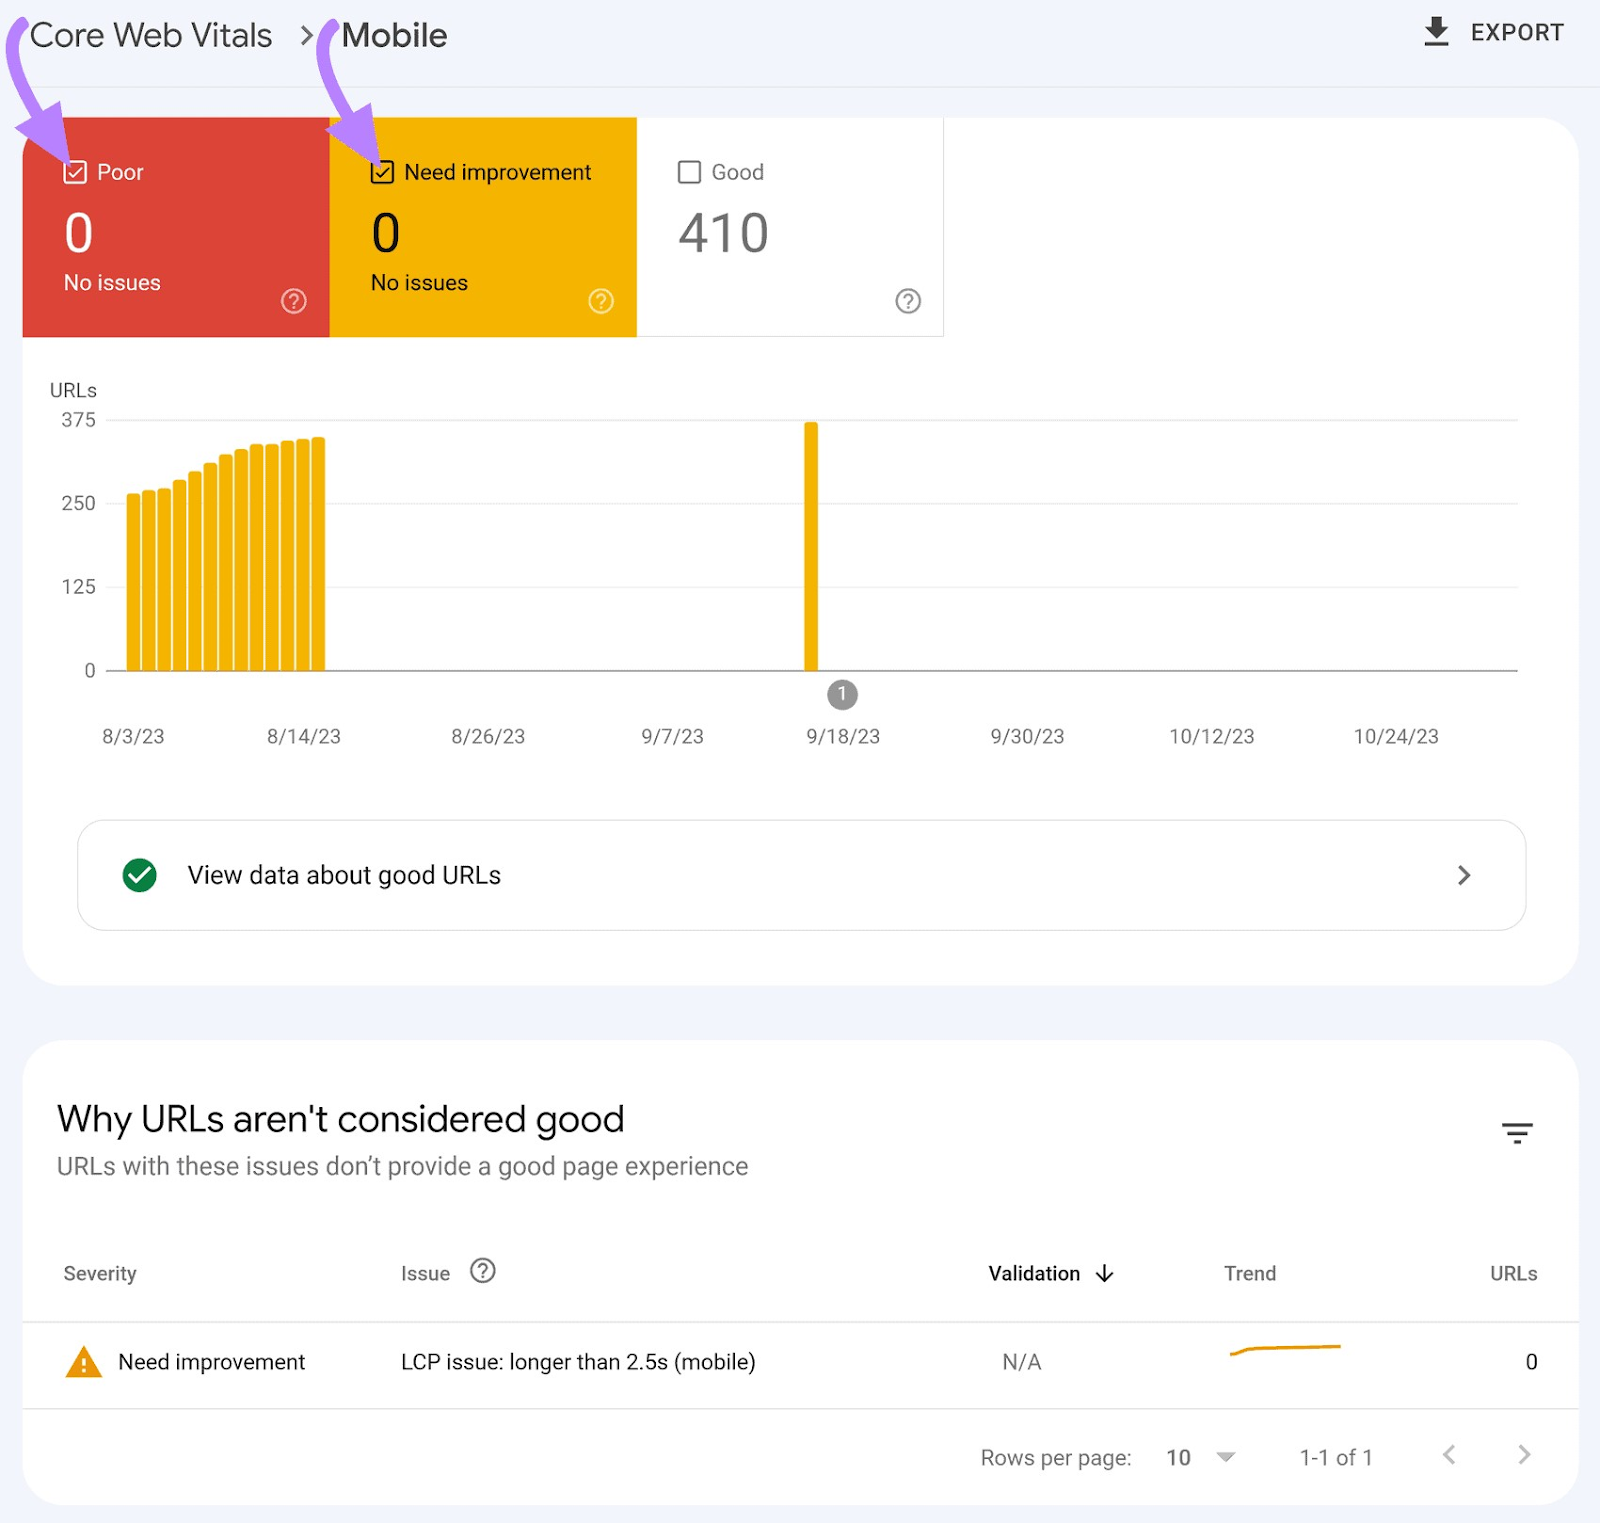Click the annotation marker labeled 1
Screen dimensions: 1600x1523
(842, 694)
